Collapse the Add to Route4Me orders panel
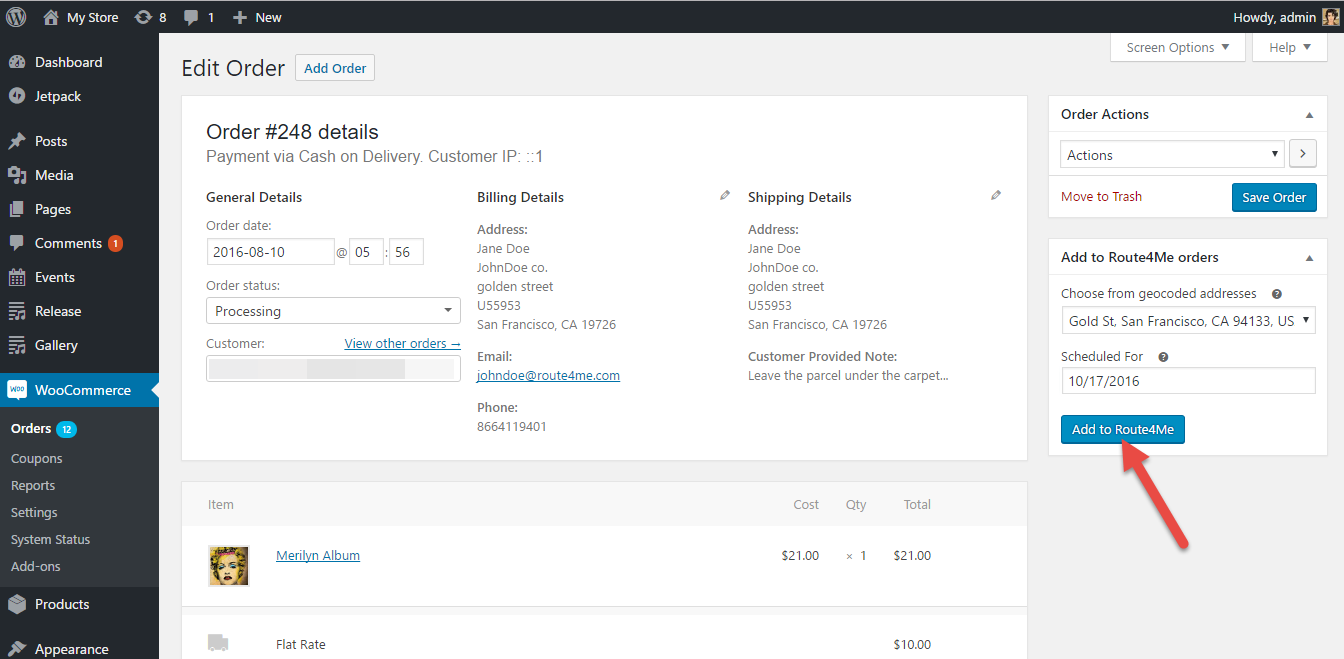The width and height of the screenshot is (1344, 659). click(1309, 258)
